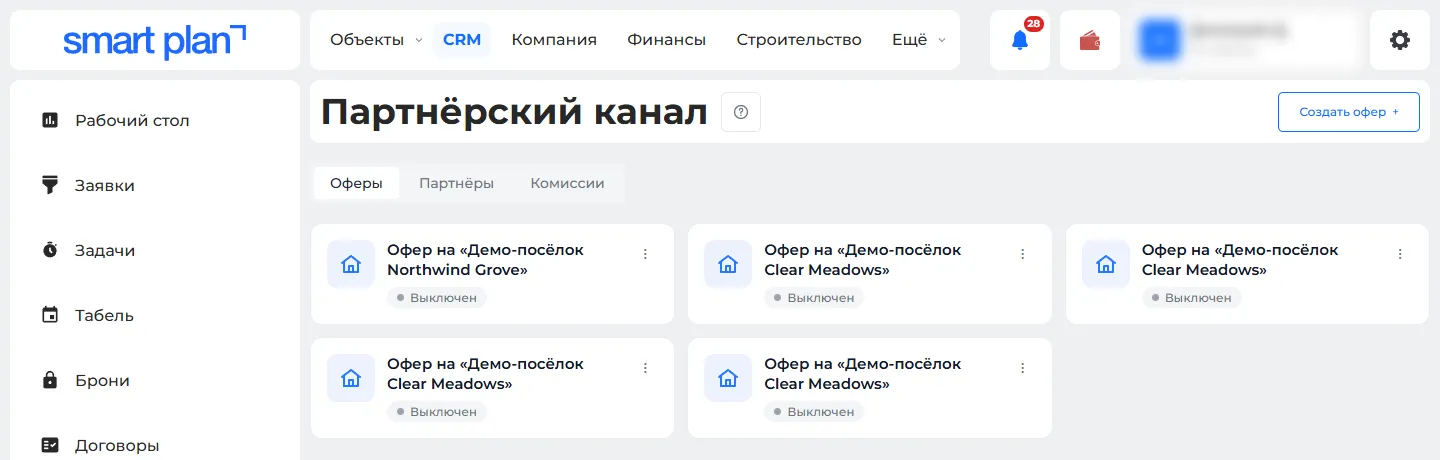
Task: Switch to the Оферы tab
Action: pos(357,183)
